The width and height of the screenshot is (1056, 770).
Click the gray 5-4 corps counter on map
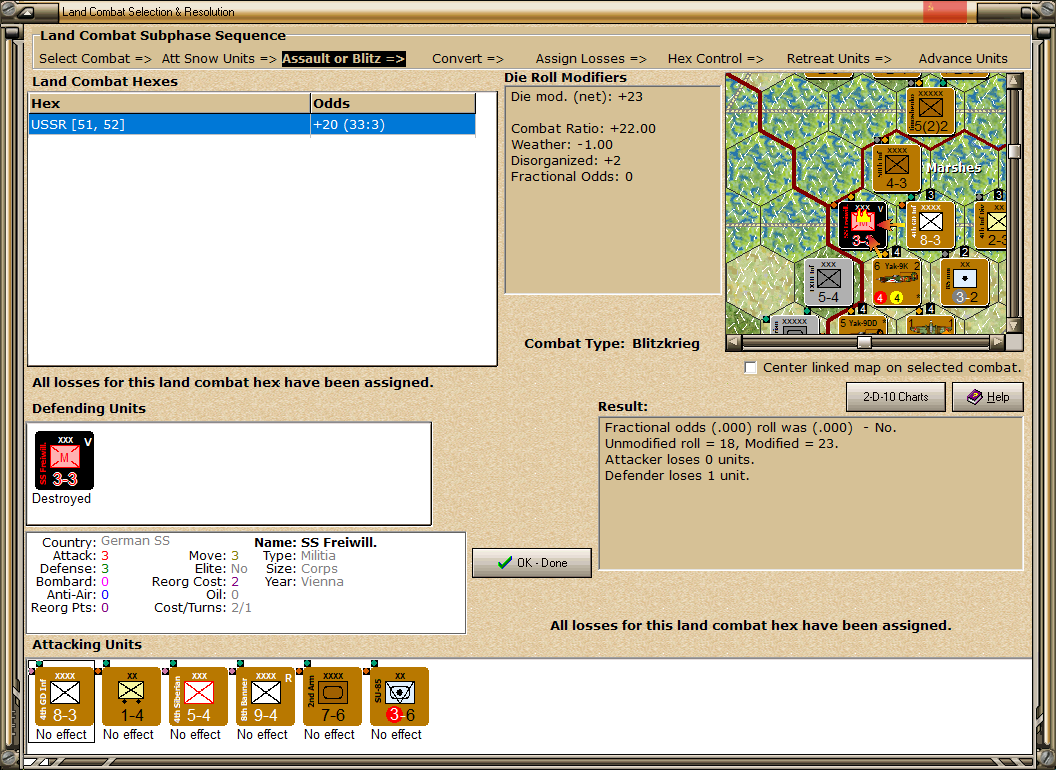(828, 282)
